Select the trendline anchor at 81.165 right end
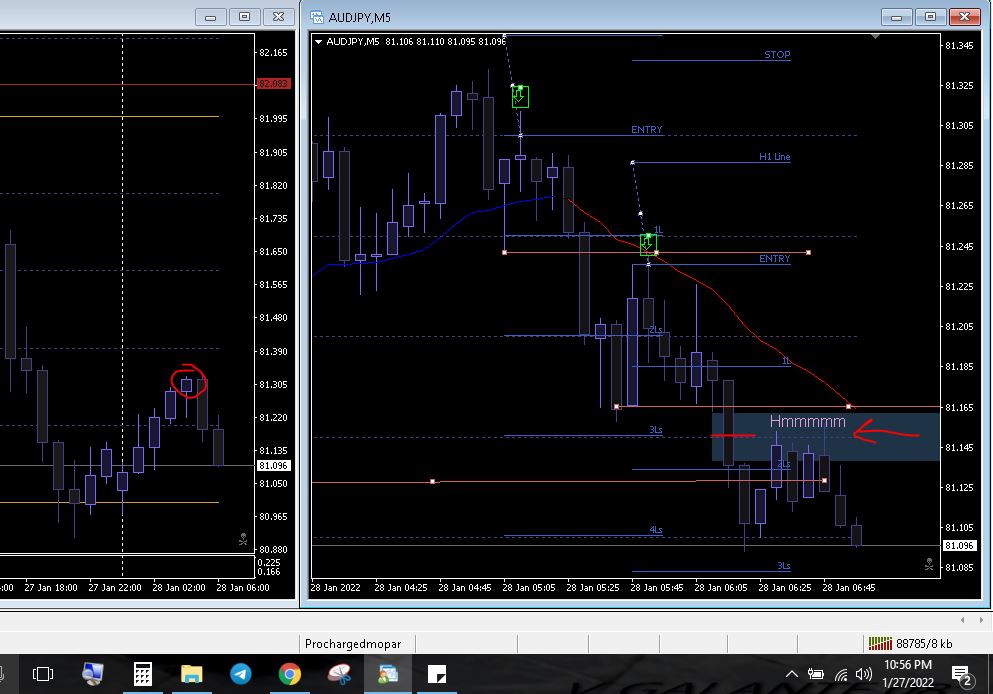 pos(849,406)
